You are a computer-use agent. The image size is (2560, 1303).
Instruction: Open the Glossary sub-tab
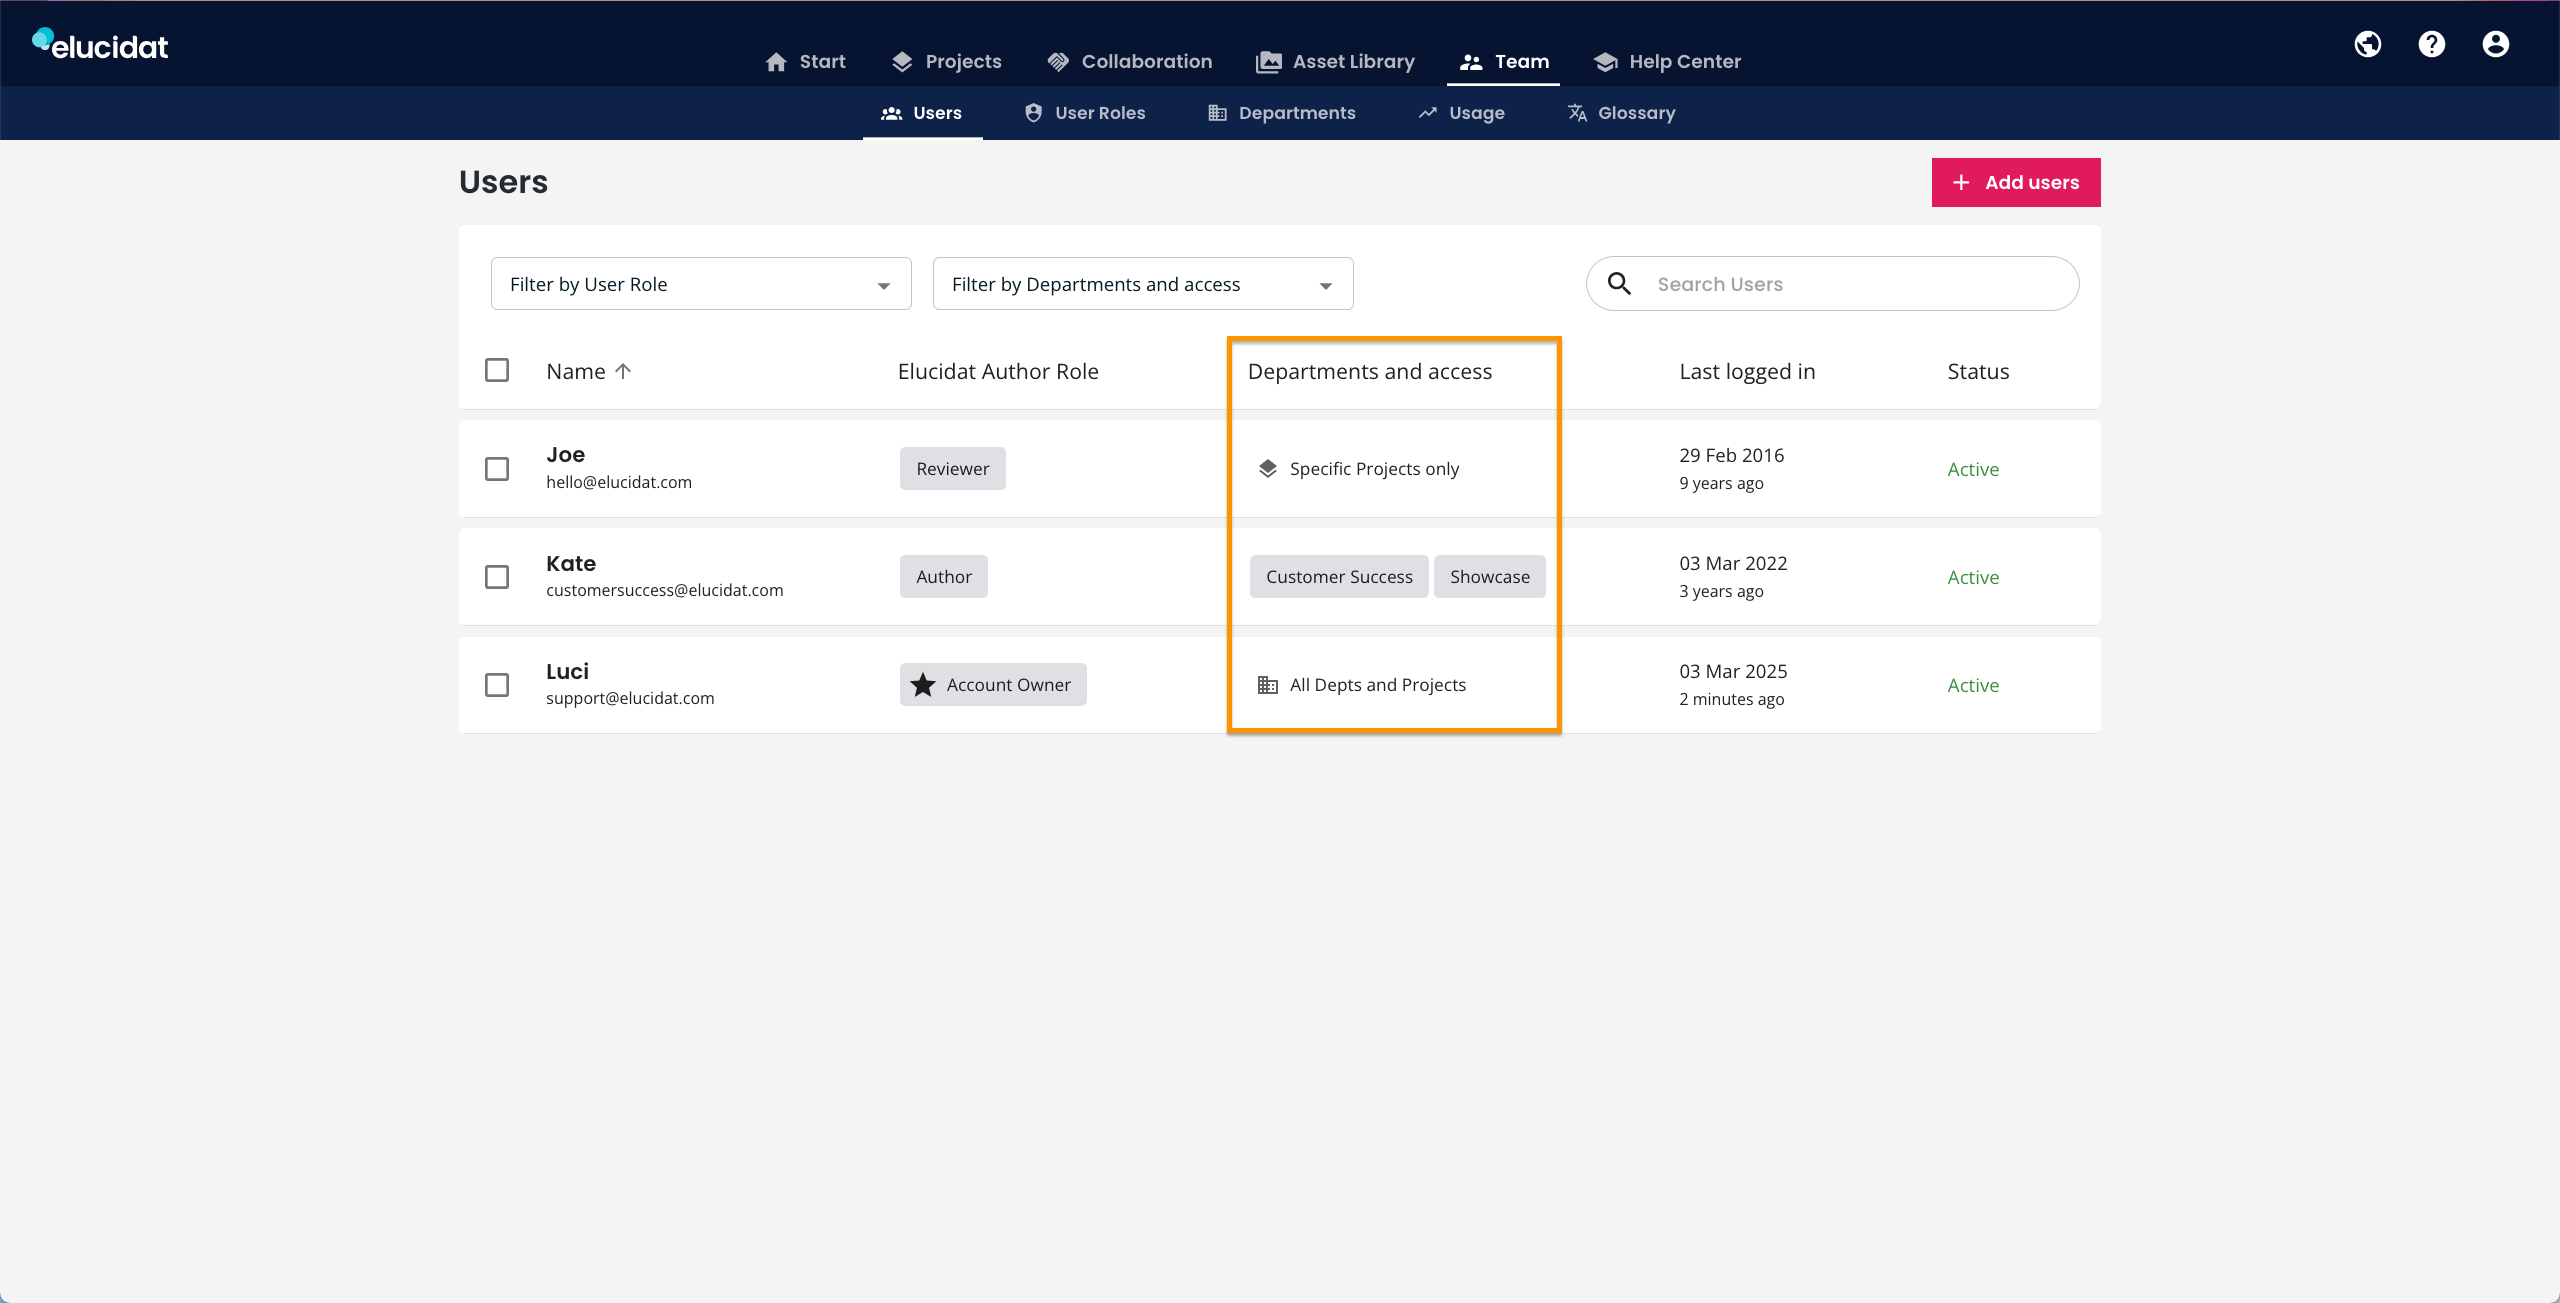coord(1621,113)
